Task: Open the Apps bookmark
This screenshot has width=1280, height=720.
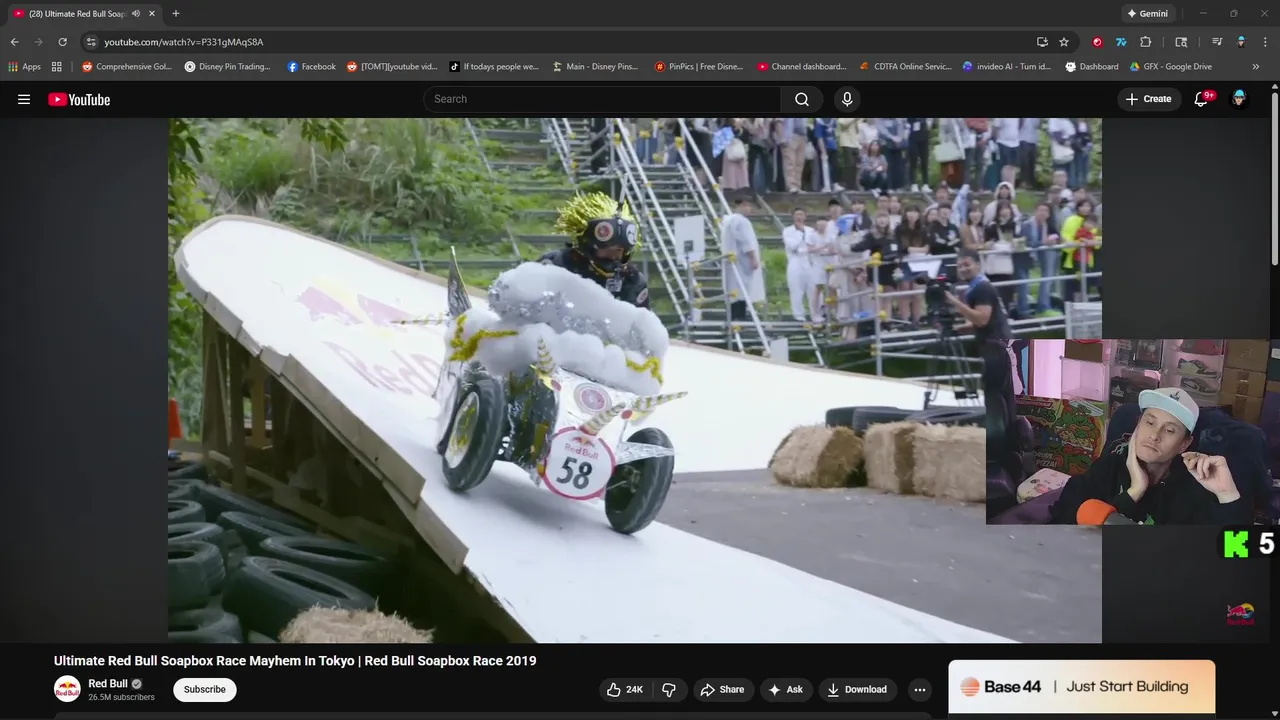Action: [25, 67]
